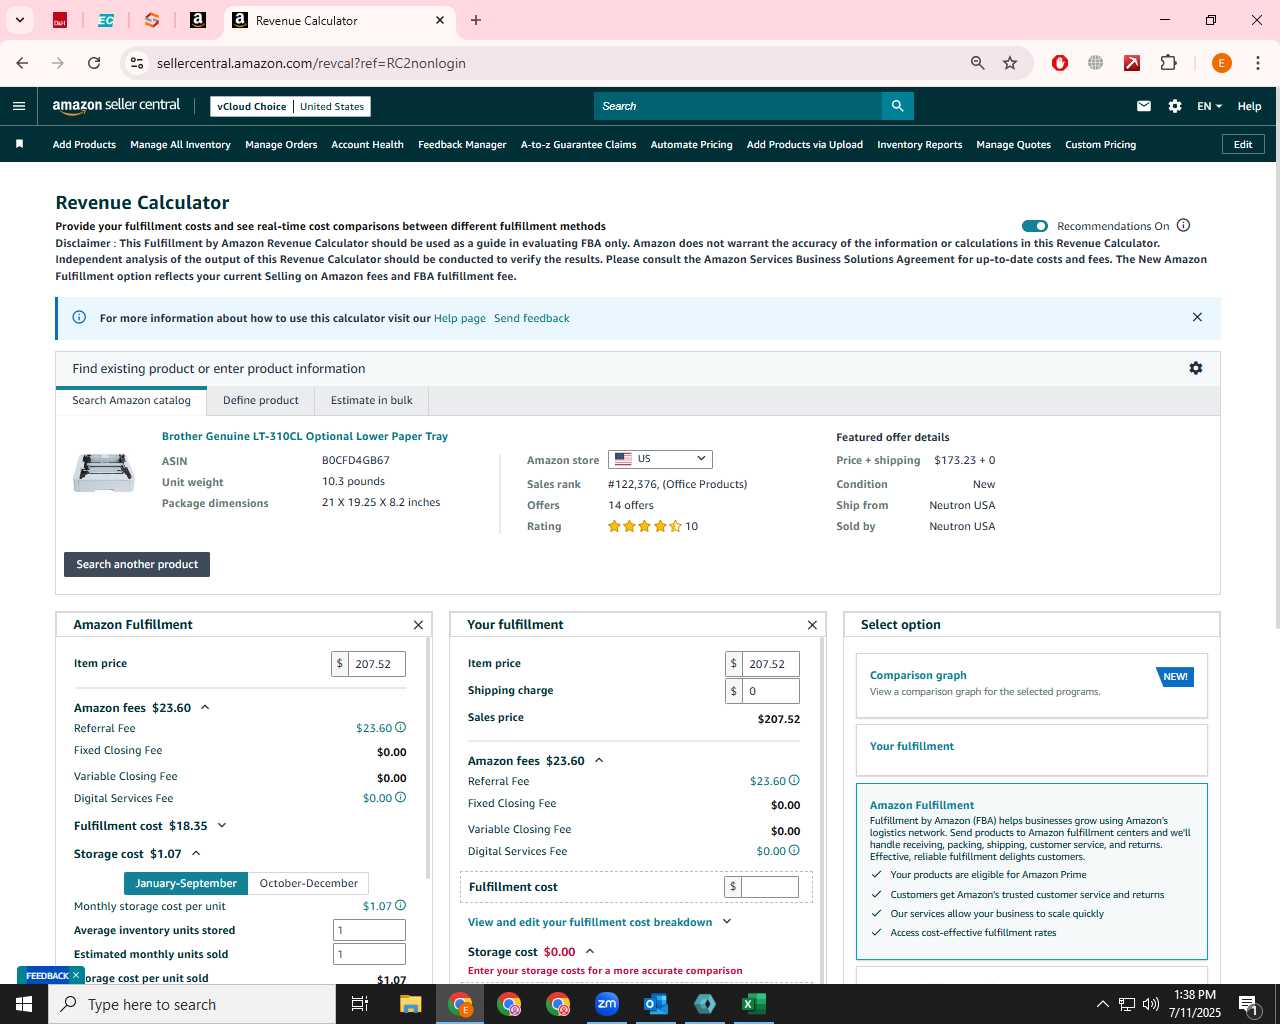Click Digital Services Fee info icon in Amazon Fulfillment
This screenshot has width=1280, height=1024.
point(401,798)
